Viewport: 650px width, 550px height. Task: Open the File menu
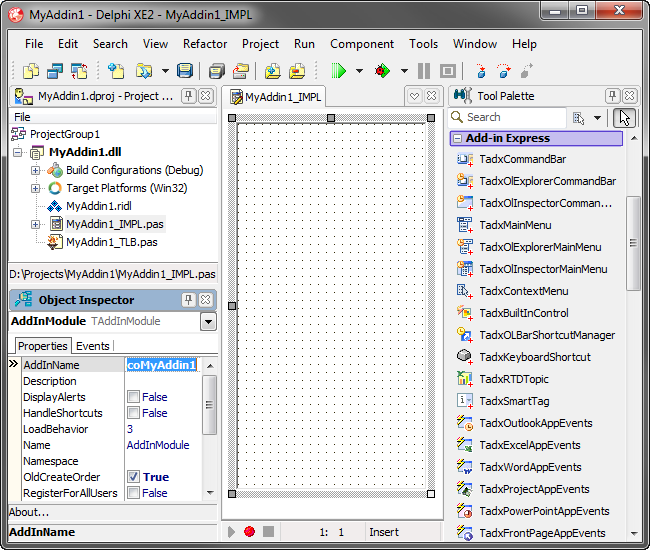click(34, 44)
